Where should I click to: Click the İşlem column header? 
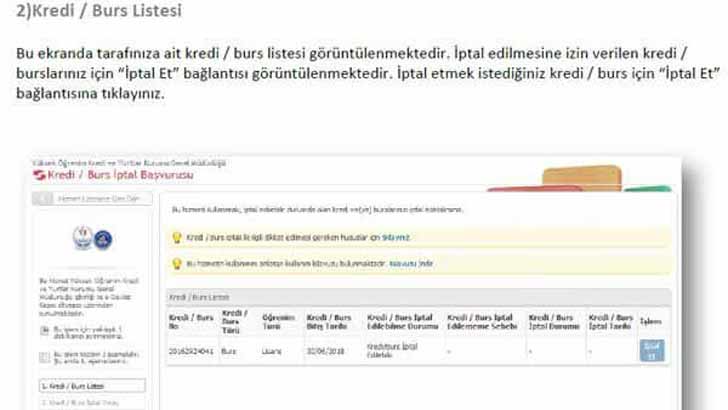pos(650,321)
